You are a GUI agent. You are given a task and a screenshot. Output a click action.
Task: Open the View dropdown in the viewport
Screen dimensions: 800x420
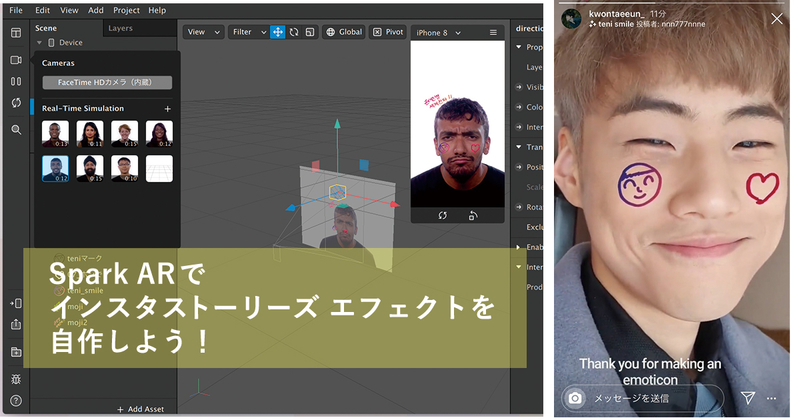(201, 32)
